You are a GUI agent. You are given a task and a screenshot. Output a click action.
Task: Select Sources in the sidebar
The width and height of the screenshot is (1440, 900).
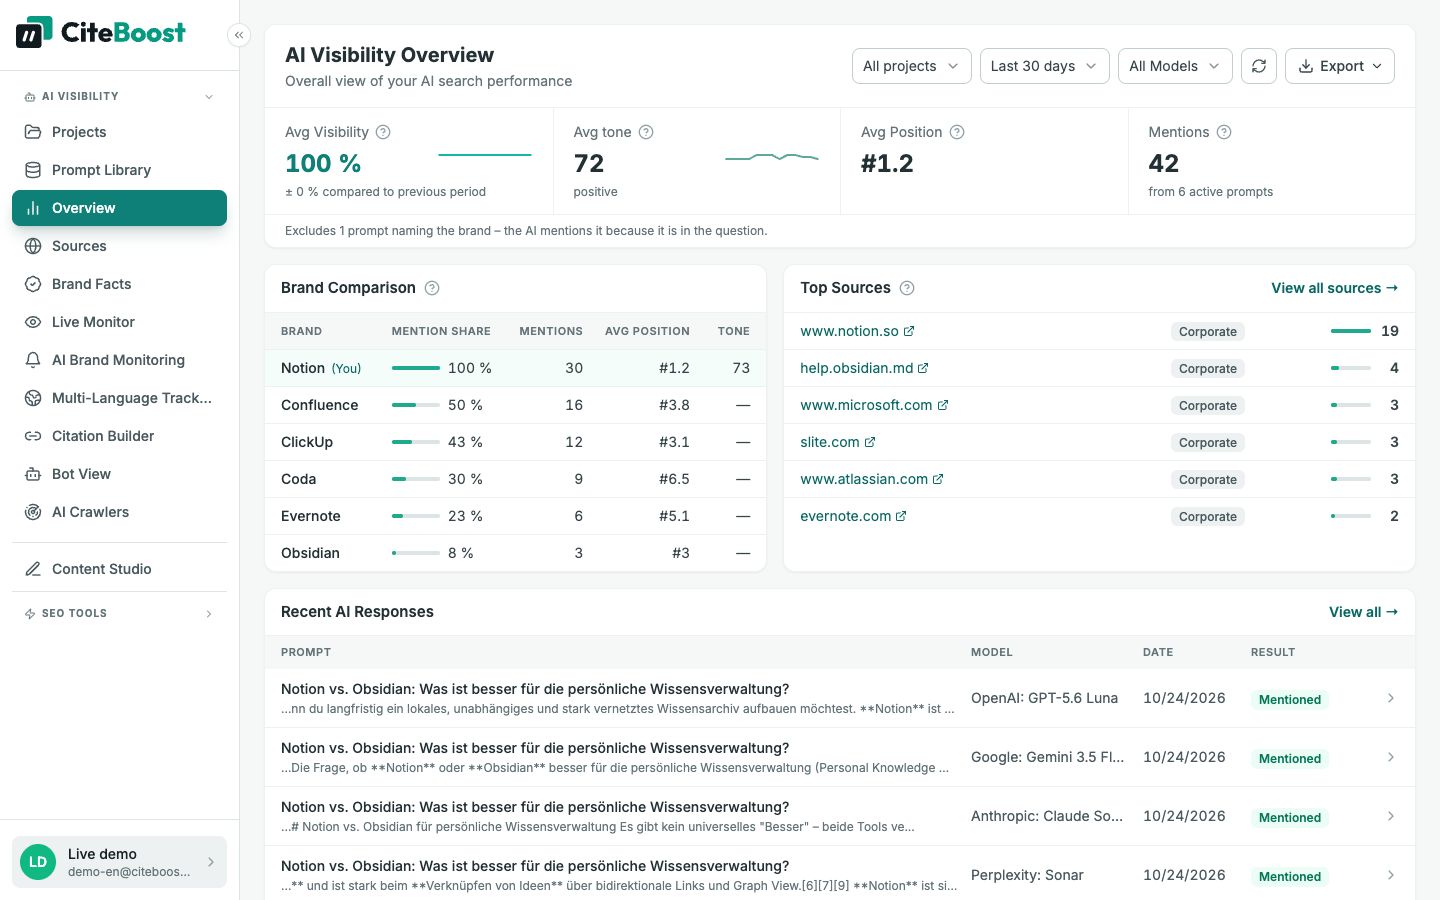(x=119, y=246)
